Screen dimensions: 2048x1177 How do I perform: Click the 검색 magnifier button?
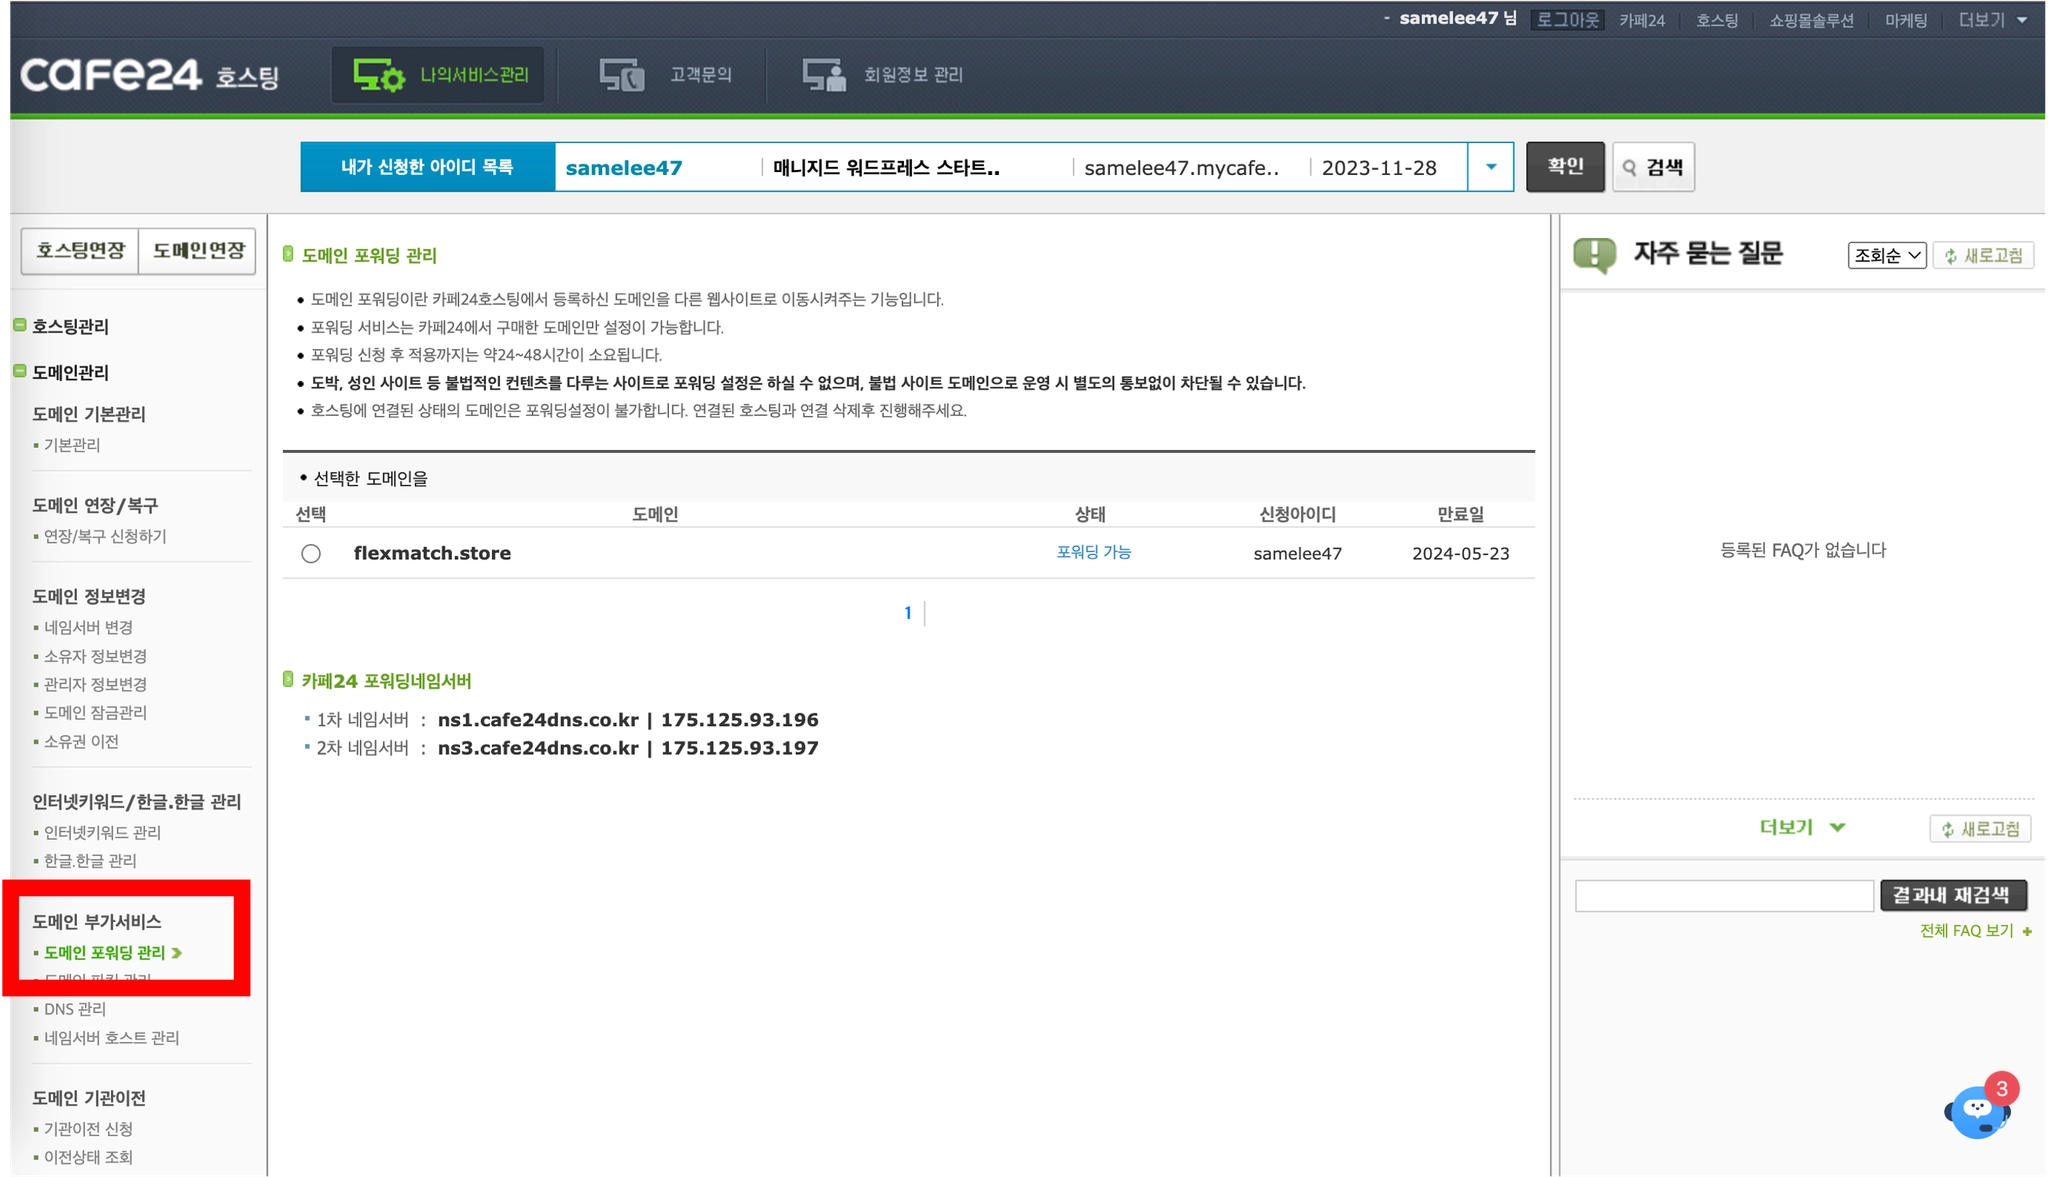pyautogui.click(x=1653, y=167)
